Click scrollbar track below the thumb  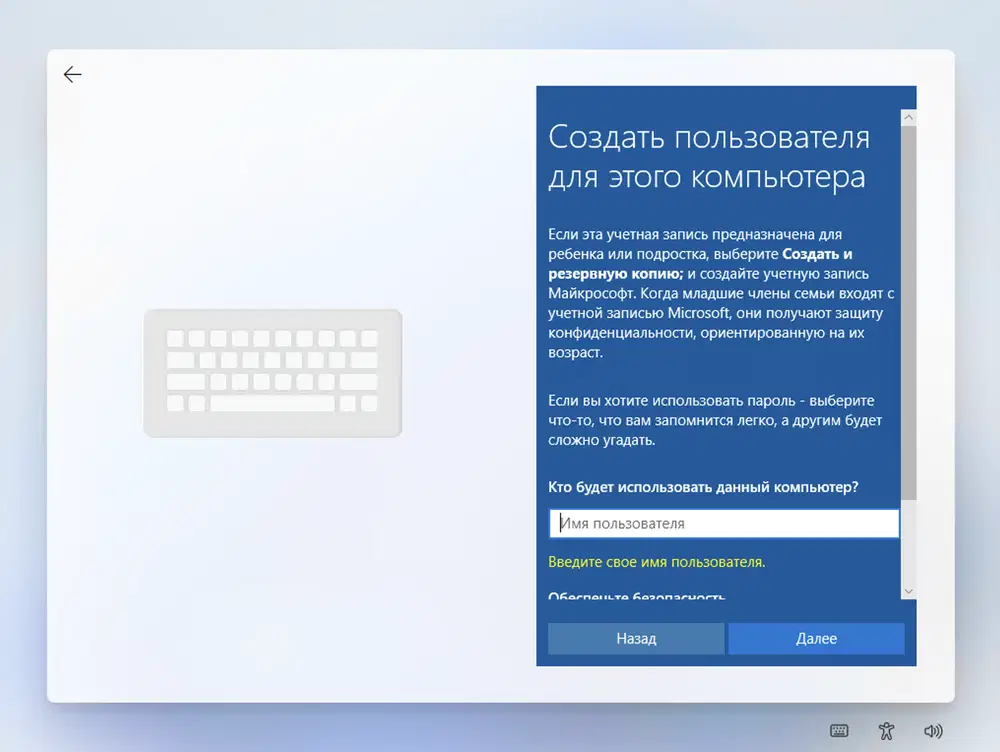tap(909, 542)
